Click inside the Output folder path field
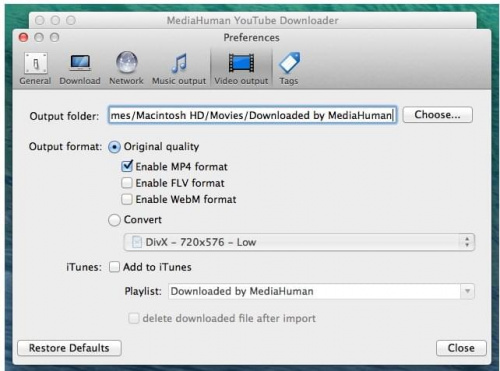 [252, 115]
